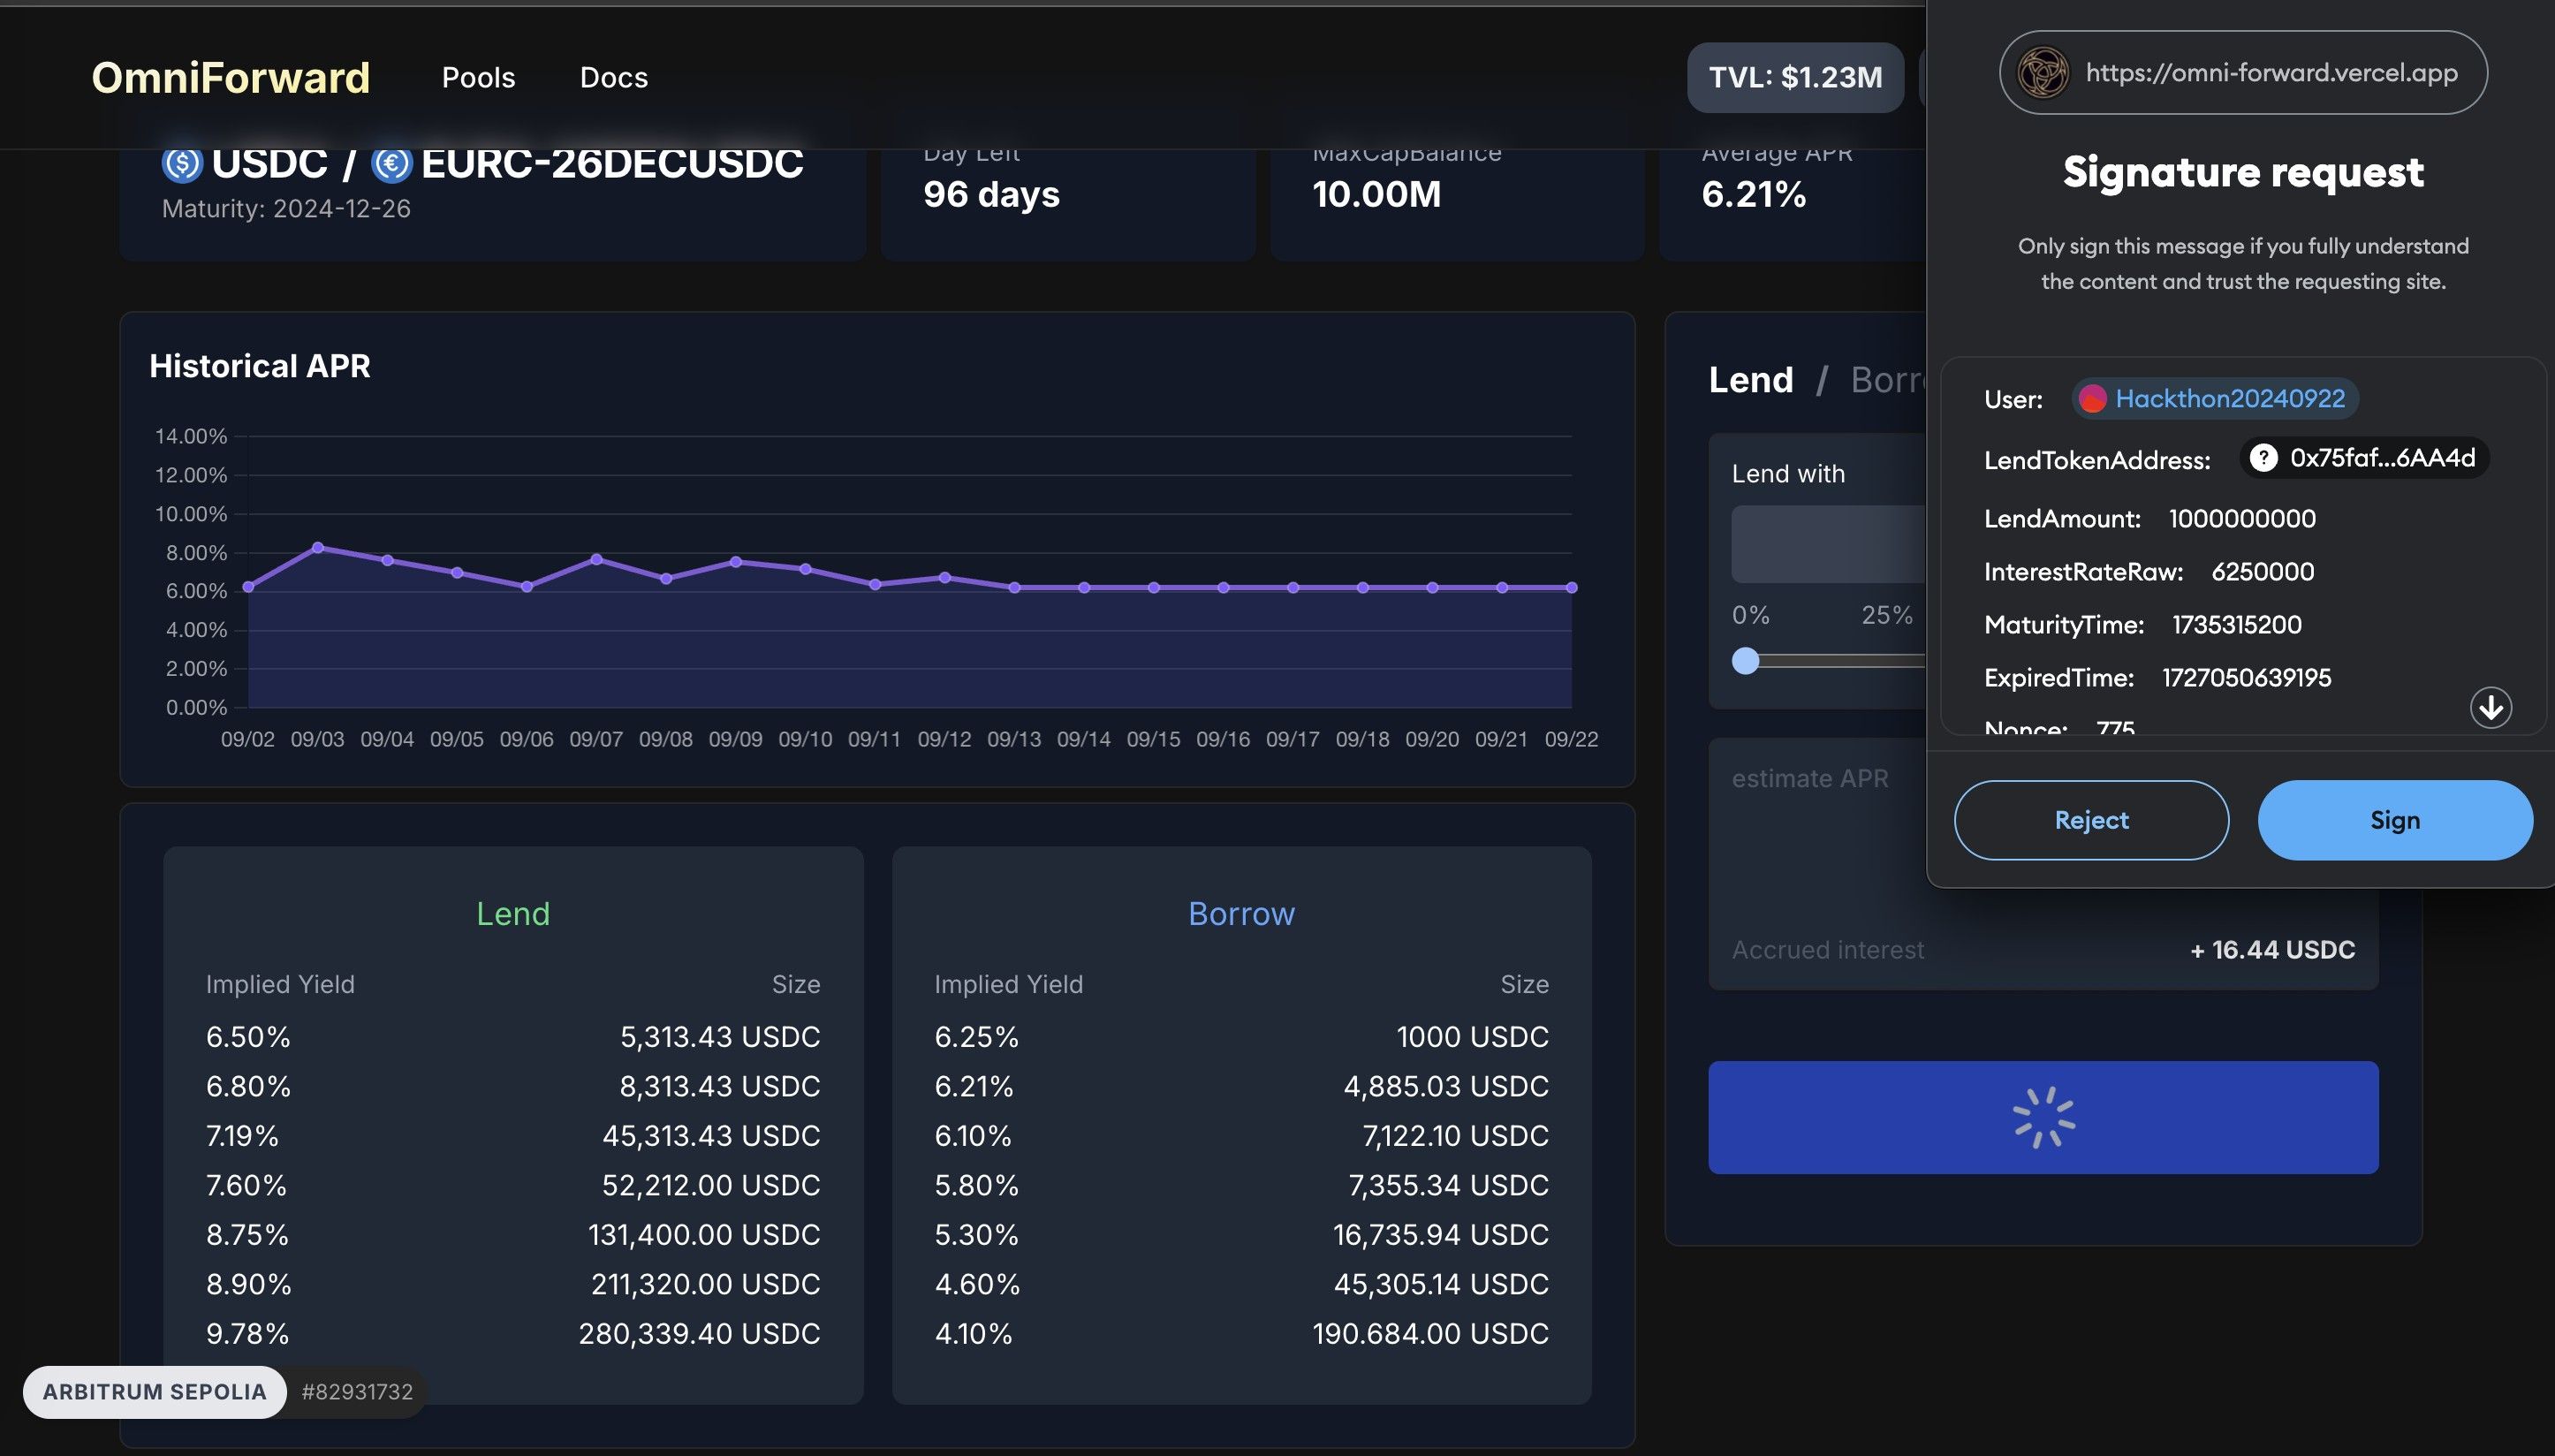Open the Pools navigation item

478,78
